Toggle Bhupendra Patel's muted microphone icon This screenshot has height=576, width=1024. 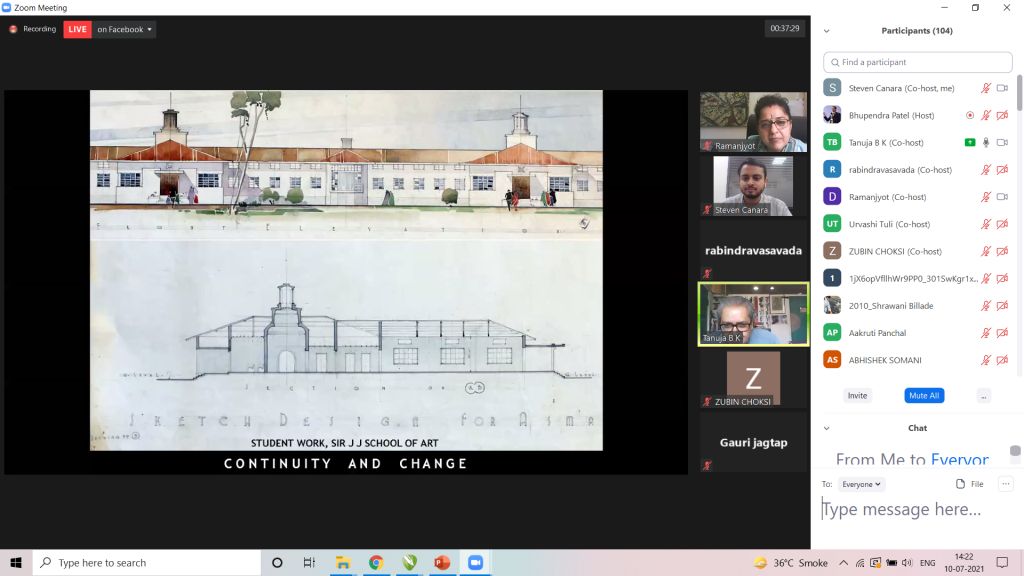(x=986, y=116)
